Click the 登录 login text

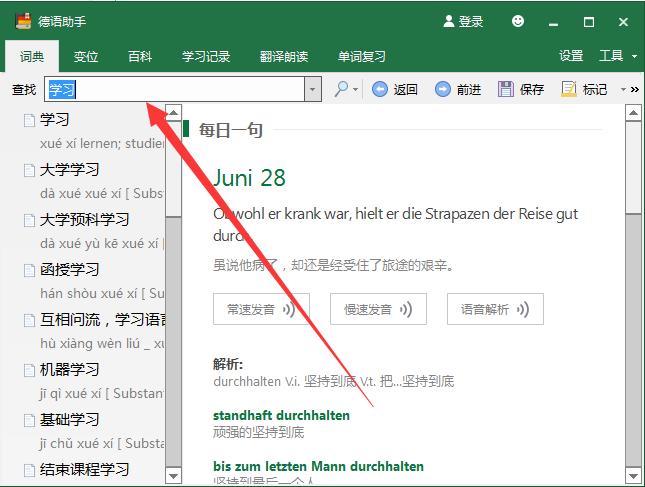point(471,21)
